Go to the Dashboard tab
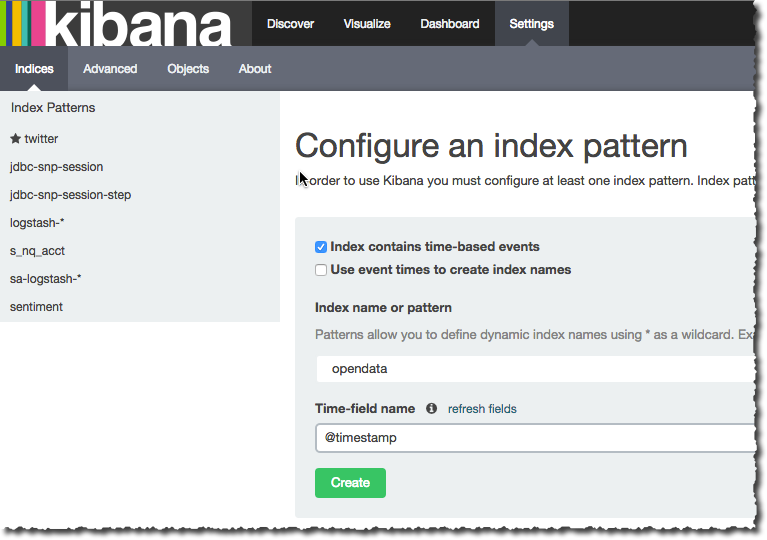 (449, 24)
